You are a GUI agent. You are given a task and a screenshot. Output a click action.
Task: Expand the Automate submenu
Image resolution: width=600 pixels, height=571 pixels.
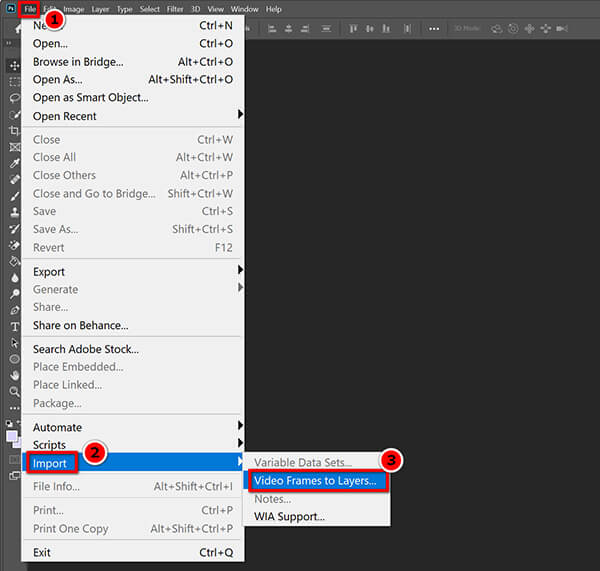(x=133, y=427)
